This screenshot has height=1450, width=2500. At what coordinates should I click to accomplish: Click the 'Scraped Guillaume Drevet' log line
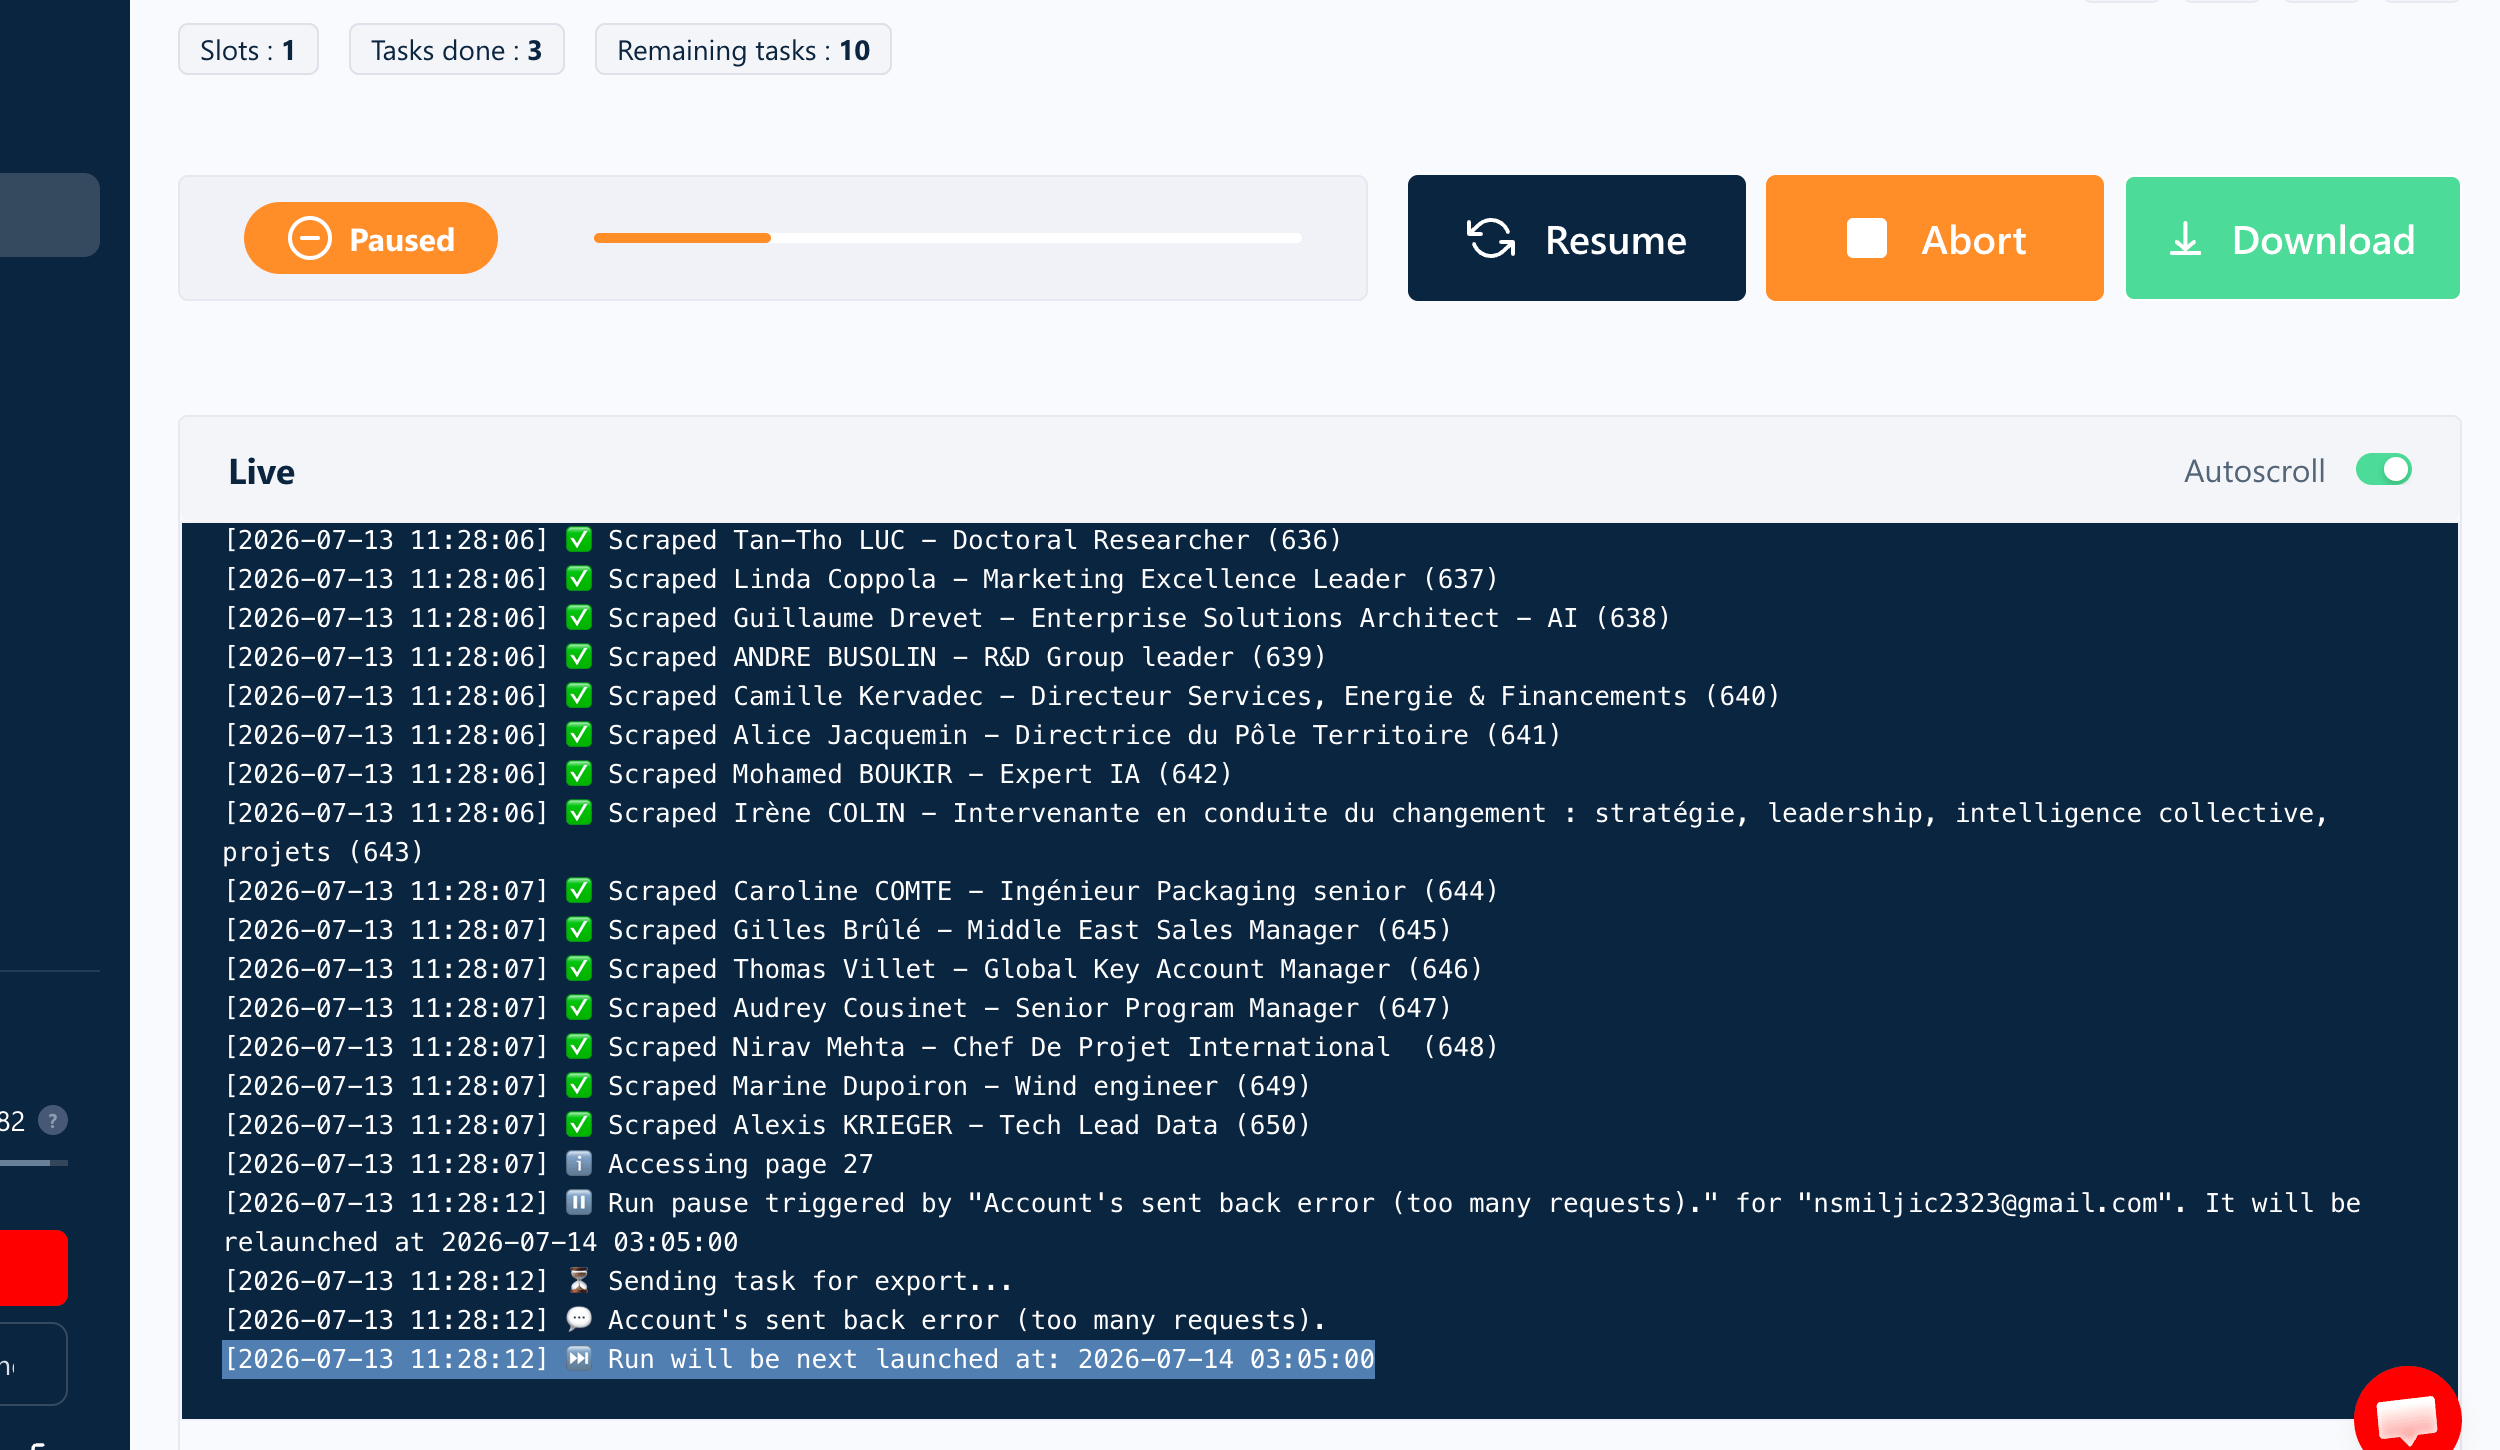pos(946,618)
